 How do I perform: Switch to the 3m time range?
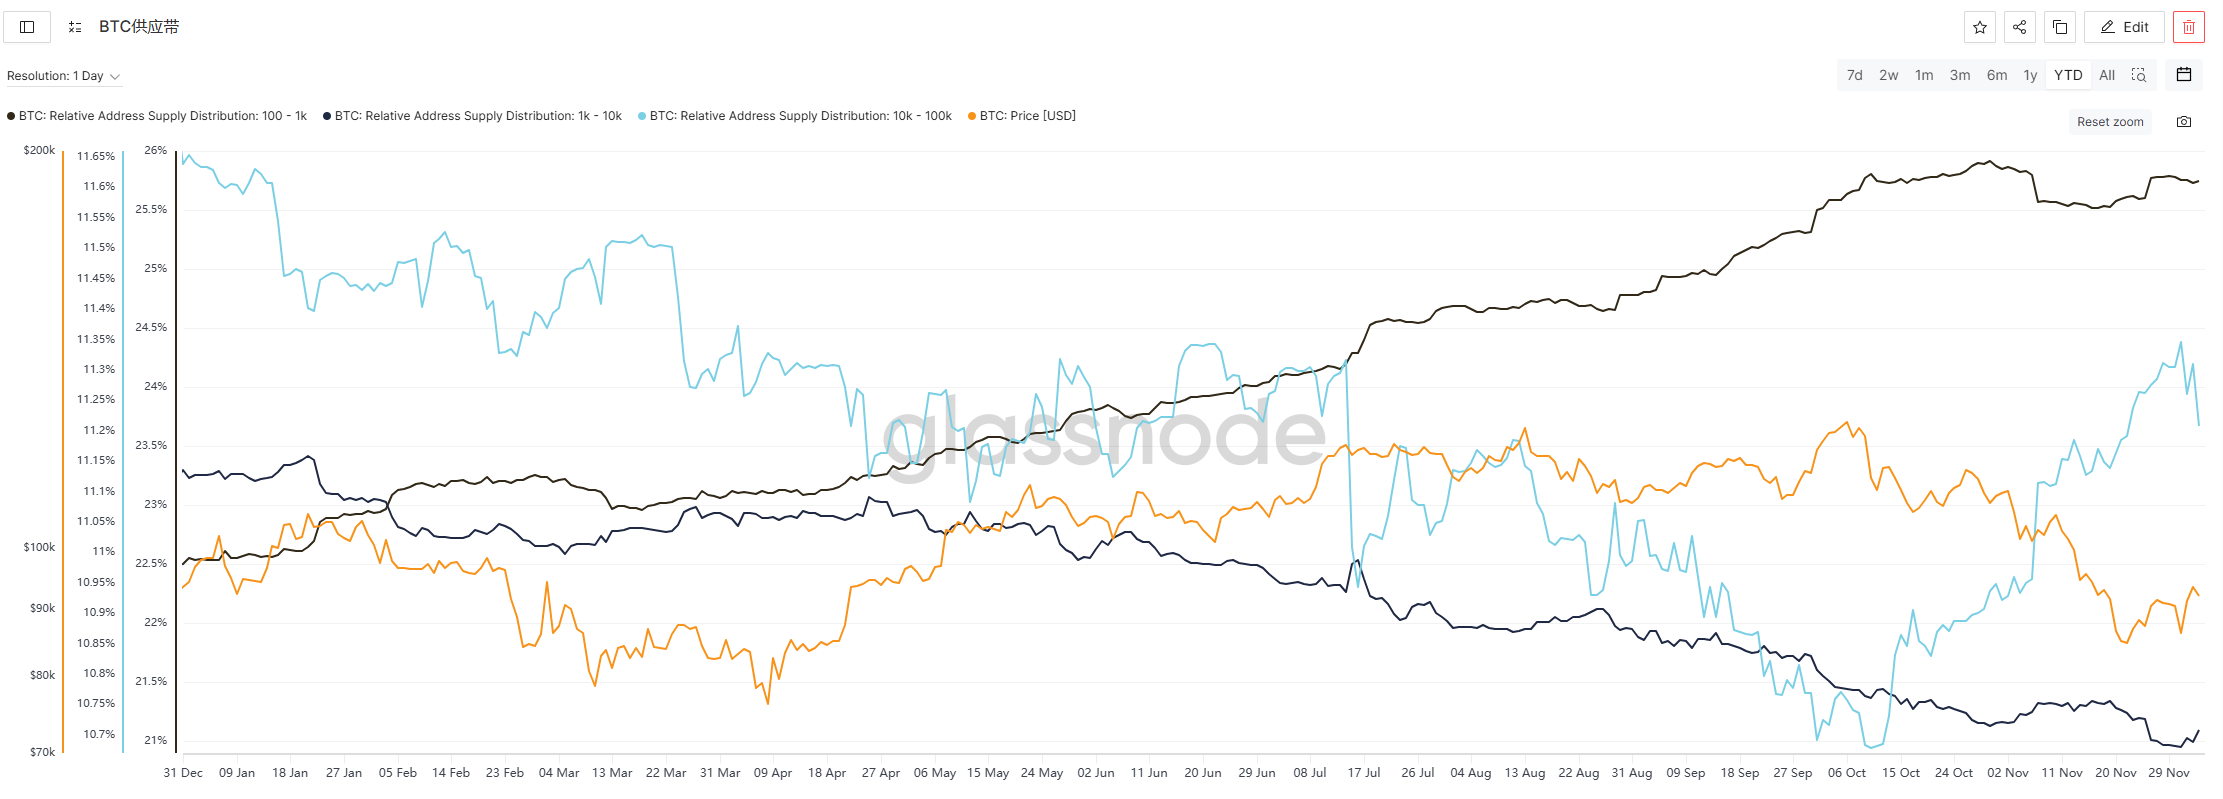click(1960, 75)
